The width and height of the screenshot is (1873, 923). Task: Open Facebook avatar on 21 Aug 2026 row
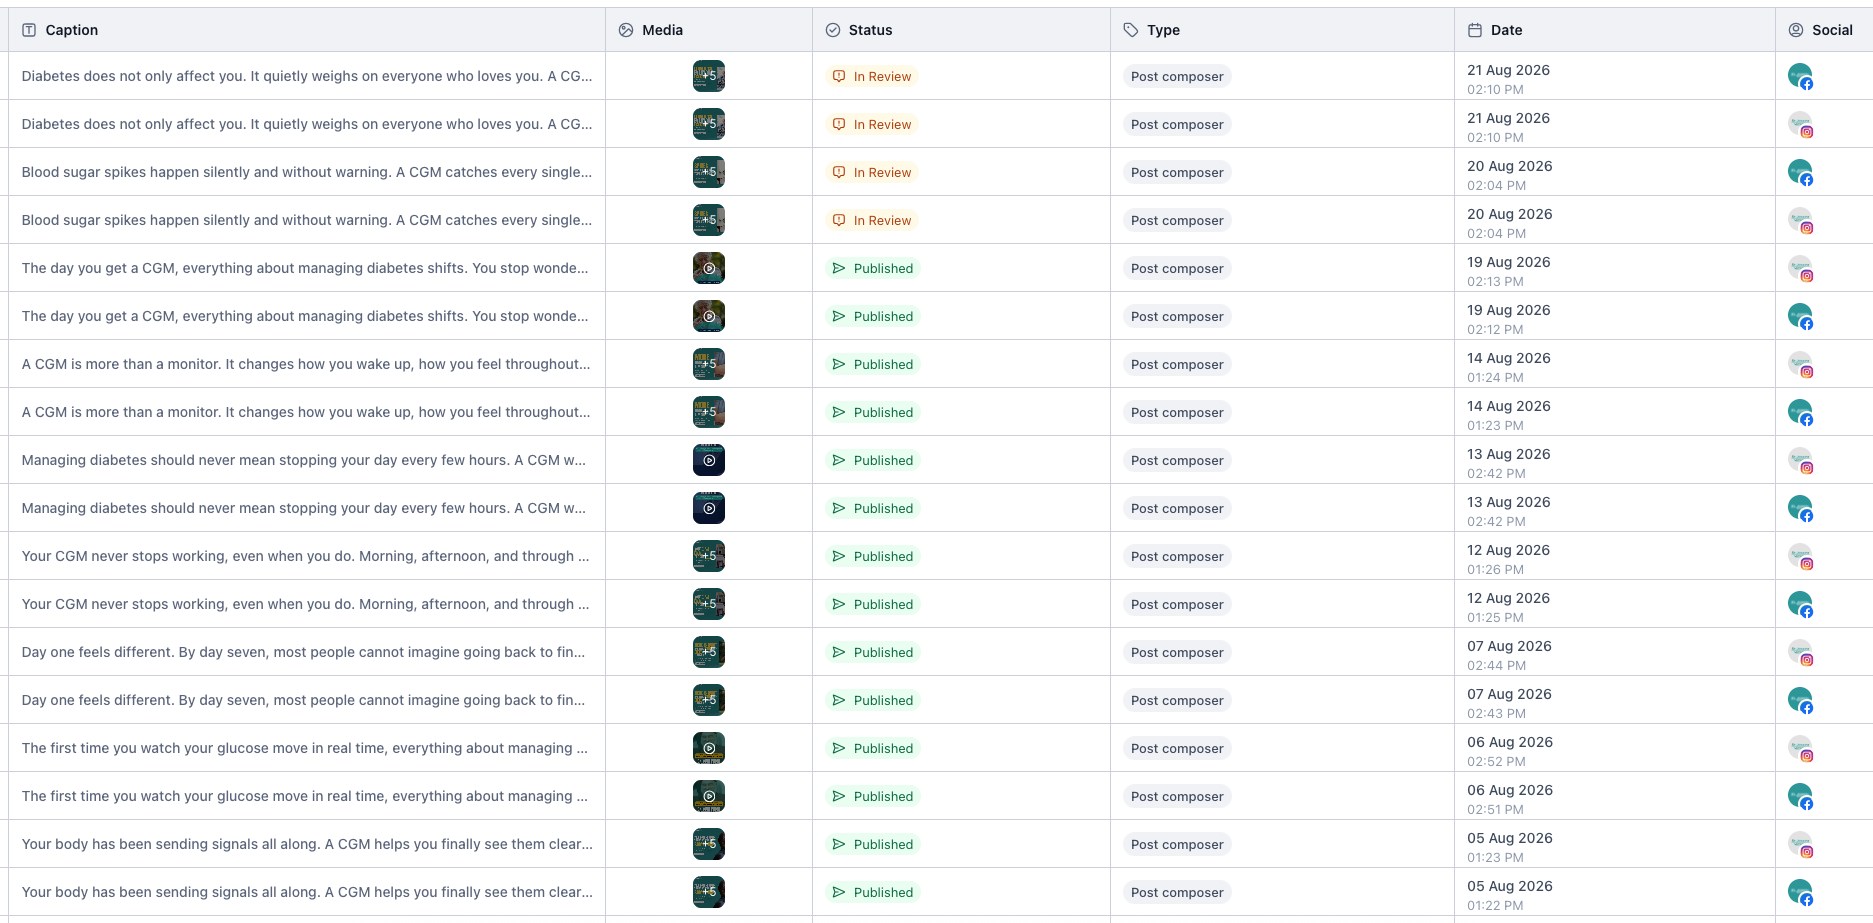click(1800, 76)
